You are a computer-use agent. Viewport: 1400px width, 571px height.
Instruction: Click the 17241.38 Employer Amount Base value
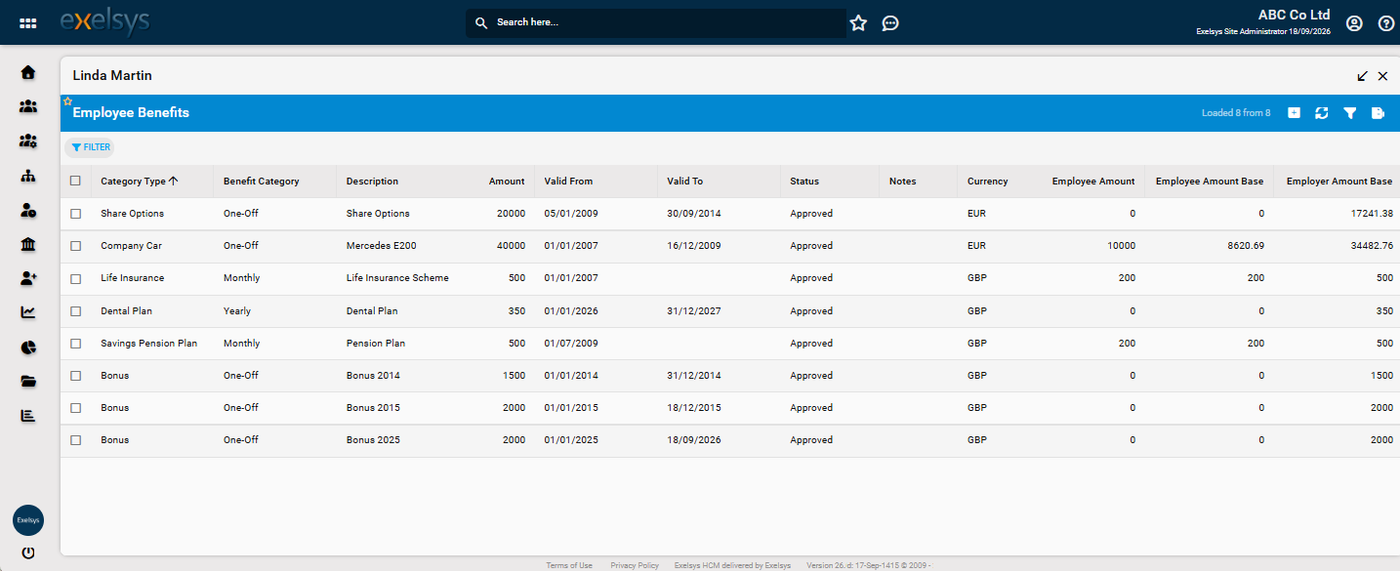click(x=1370, y=214)
